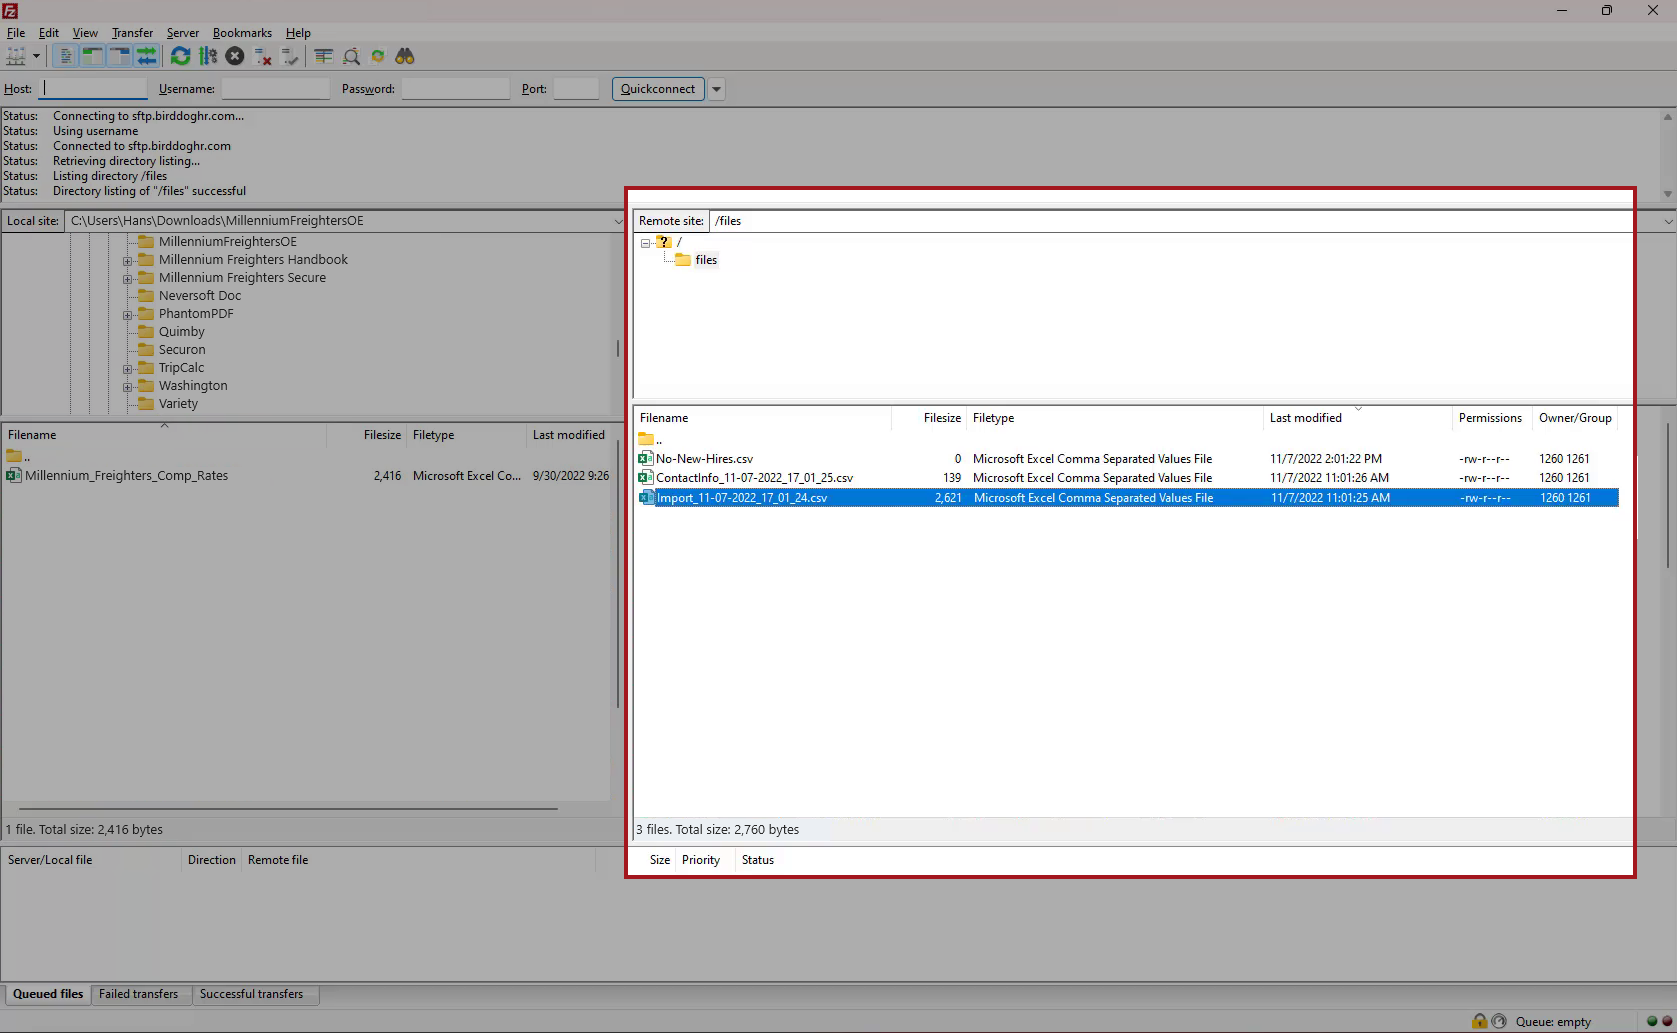This screenshot has height=1033, width=1677.
Task: Select the Millennium_Freighters_Comp_Rates local file
Action: coord(307,476)
